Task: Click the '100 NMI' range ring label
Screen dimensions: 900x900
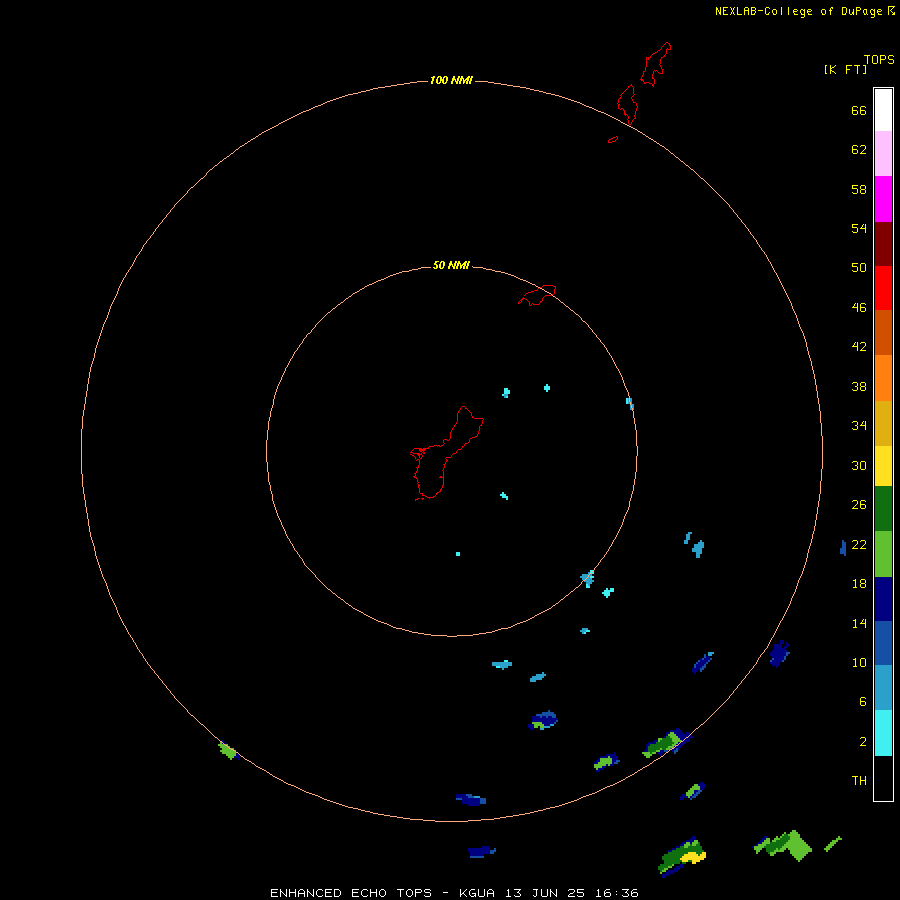Action: [451, 80]
